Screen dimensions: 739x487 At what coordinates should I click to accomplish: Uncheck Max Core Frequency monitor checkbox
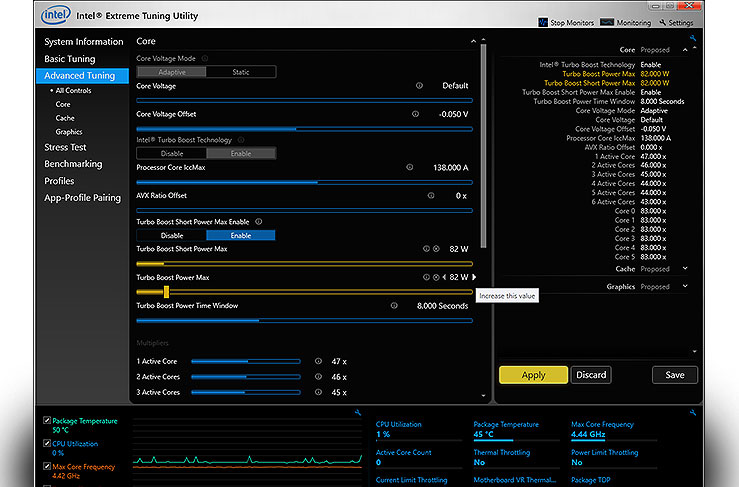pos(47,466)
